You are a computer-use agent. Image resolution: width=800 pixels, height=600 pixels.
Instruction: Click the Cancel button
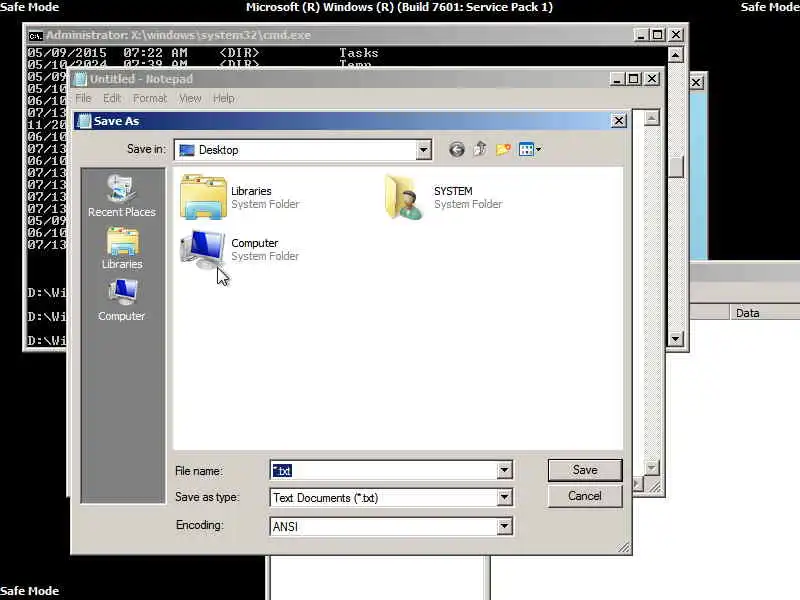coord(585,496)
